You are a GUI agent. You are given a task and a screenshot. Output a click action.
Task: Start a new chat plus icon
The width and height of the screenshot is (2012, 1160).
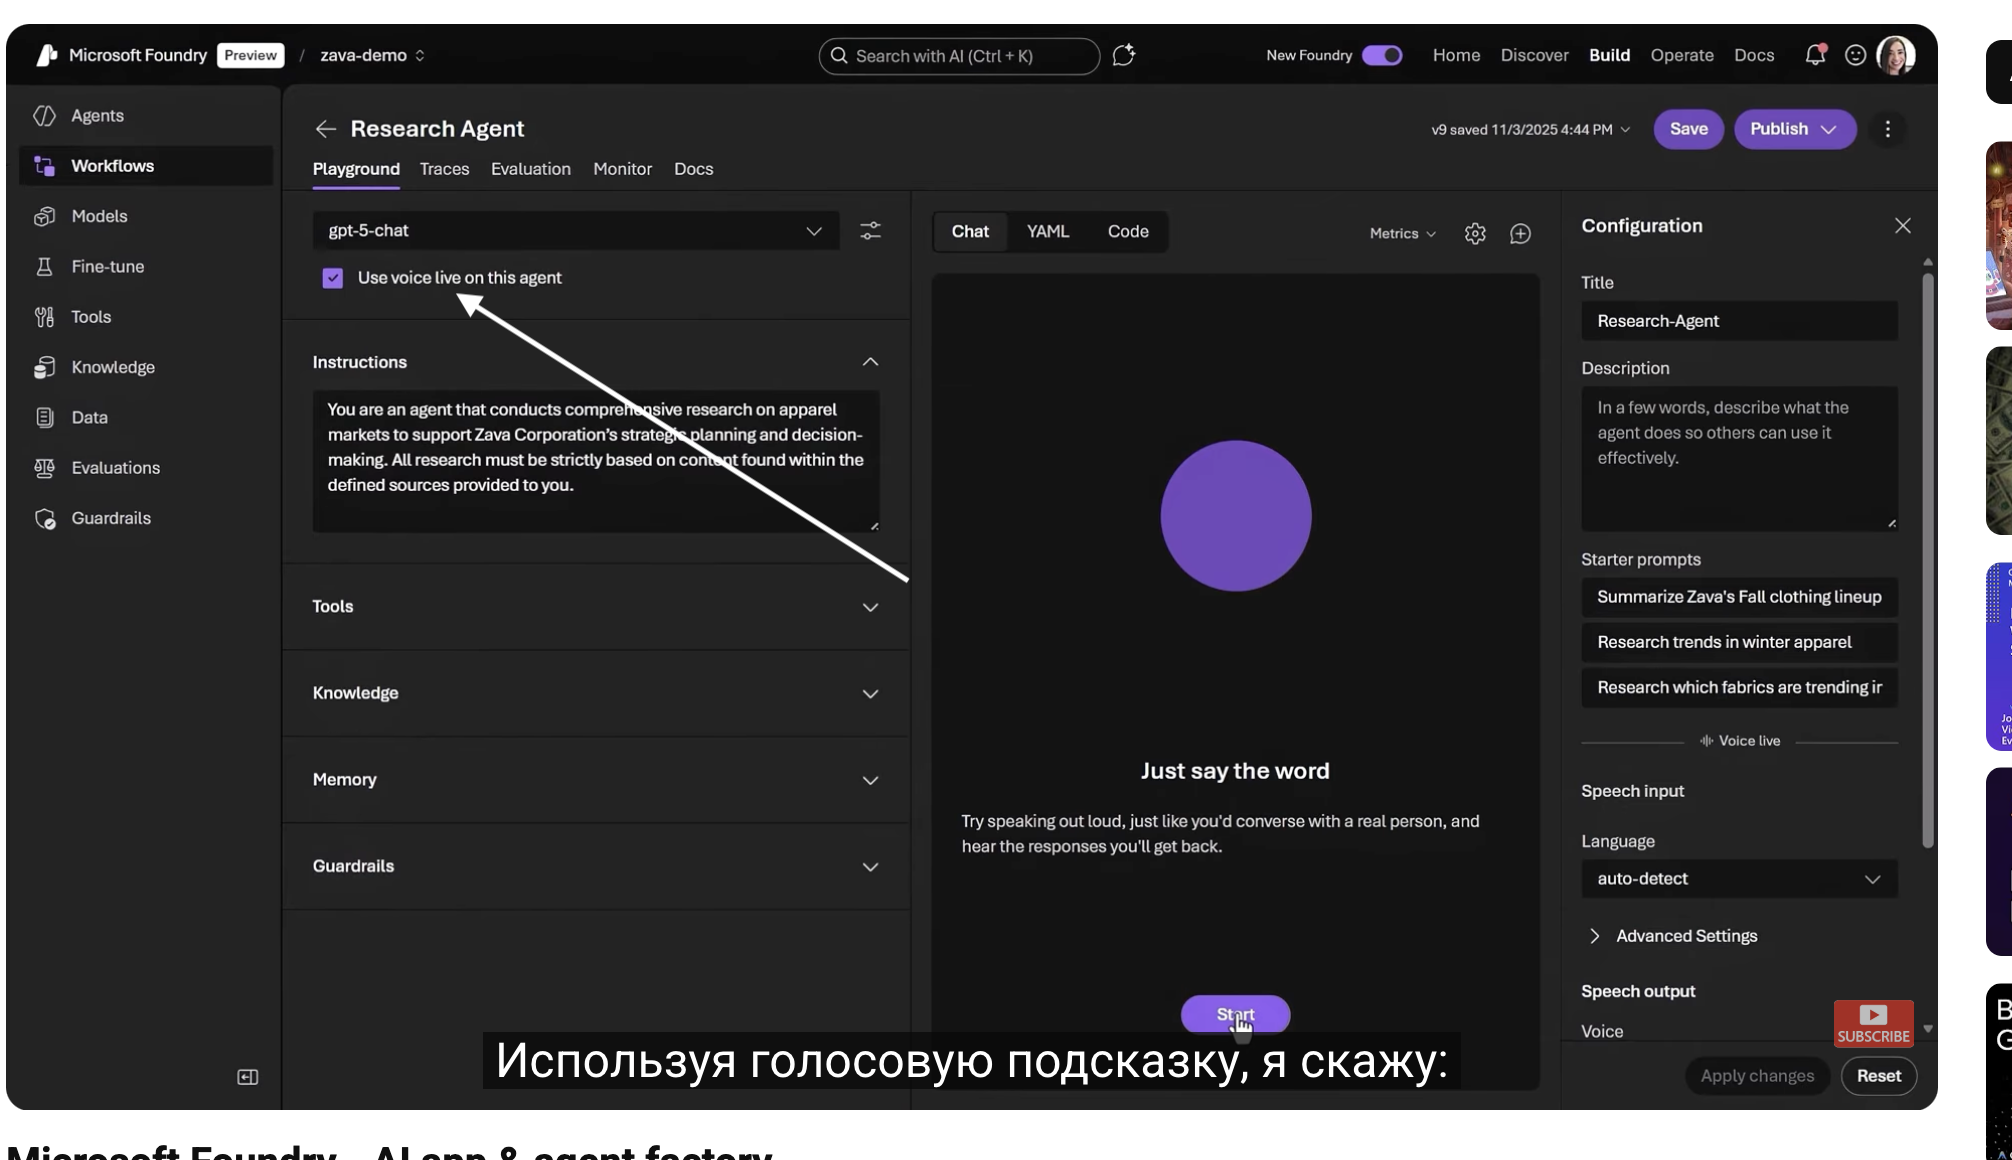tap(1520, 233)
